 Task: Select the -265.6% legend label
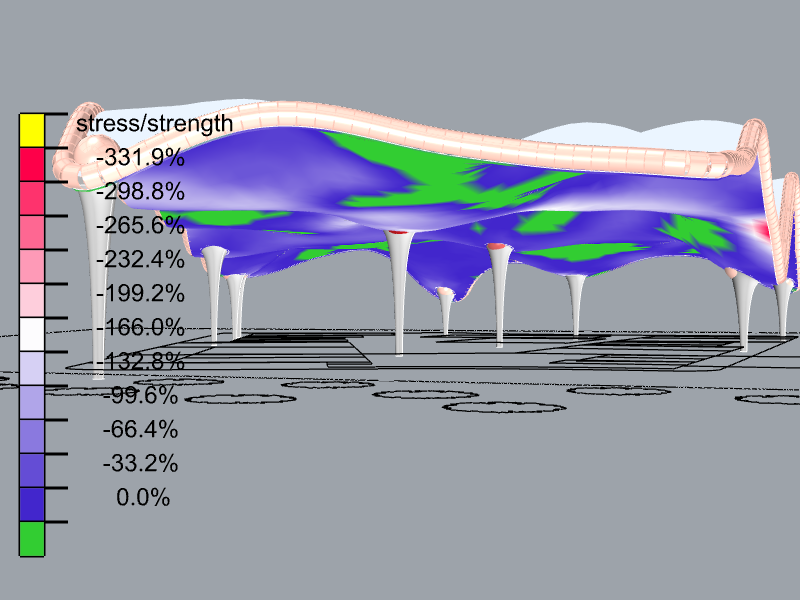point(140,226)
